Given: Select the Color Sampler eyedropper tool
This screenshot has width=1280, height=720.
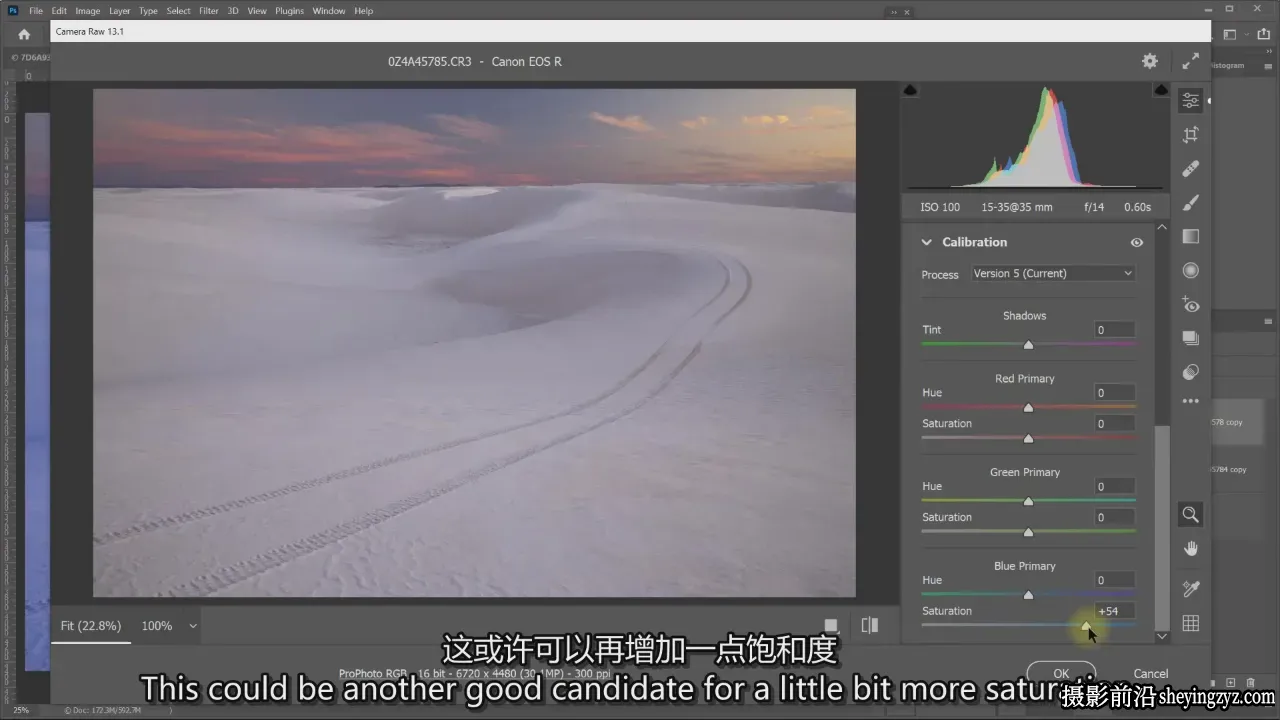Looking at the screenshot, I should [x=1190, y=589].
